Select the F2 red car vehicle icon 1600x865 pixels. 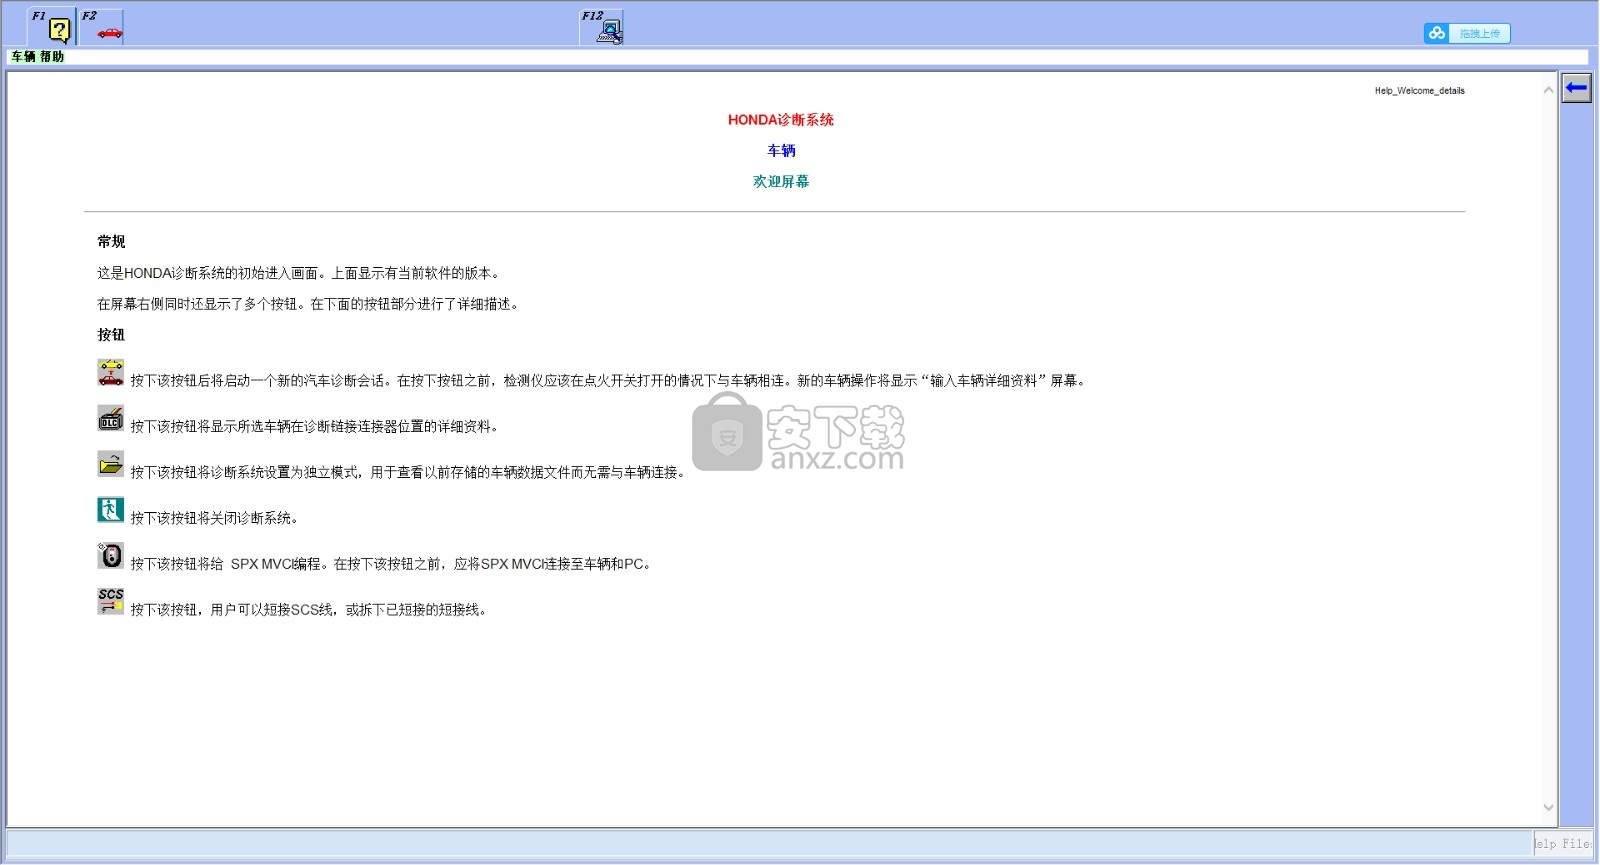(102, 27)
